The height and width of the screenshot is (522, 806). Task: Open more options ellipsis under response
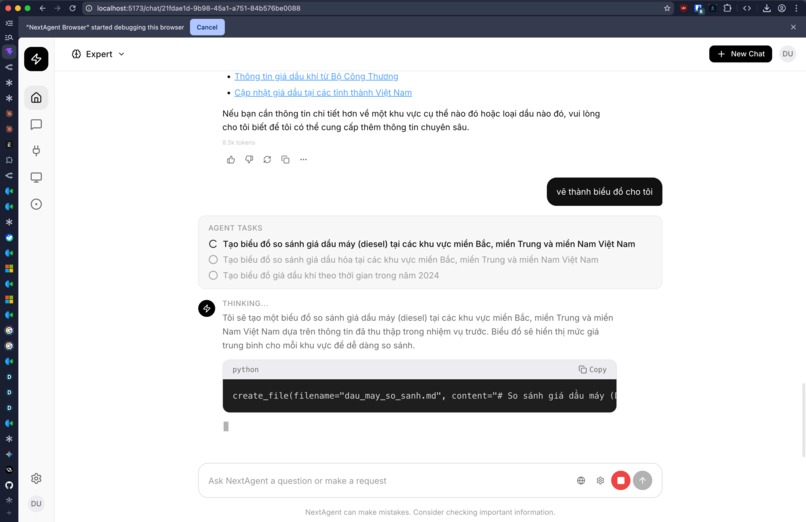(x=303, y=160)
